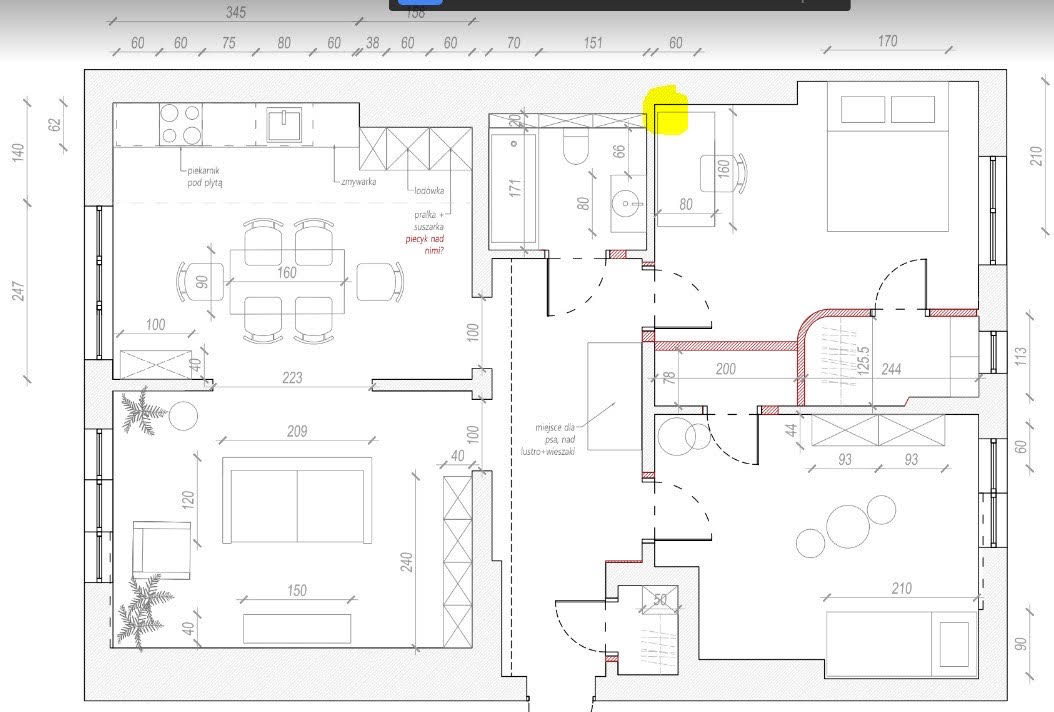Click the 'zmywarka' annotation label

click(357, 182)
